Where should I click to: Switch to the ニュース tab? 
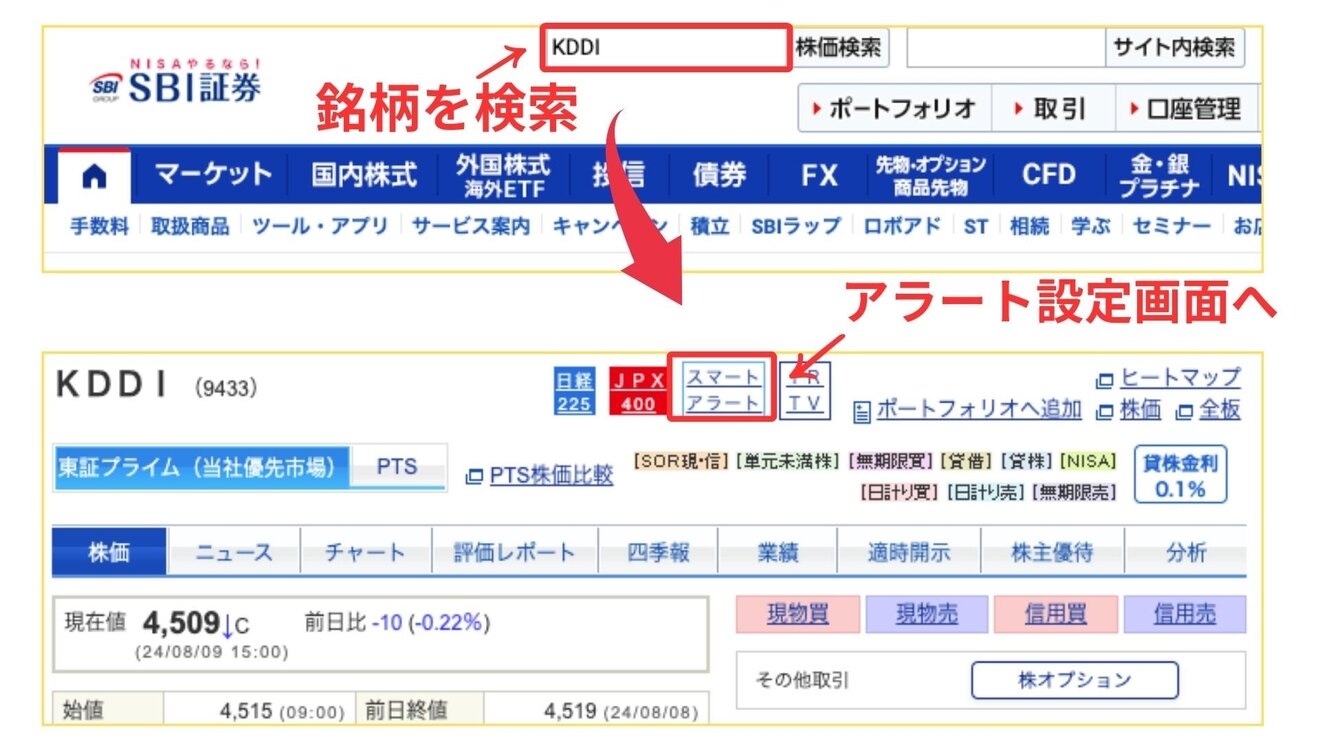234,552
